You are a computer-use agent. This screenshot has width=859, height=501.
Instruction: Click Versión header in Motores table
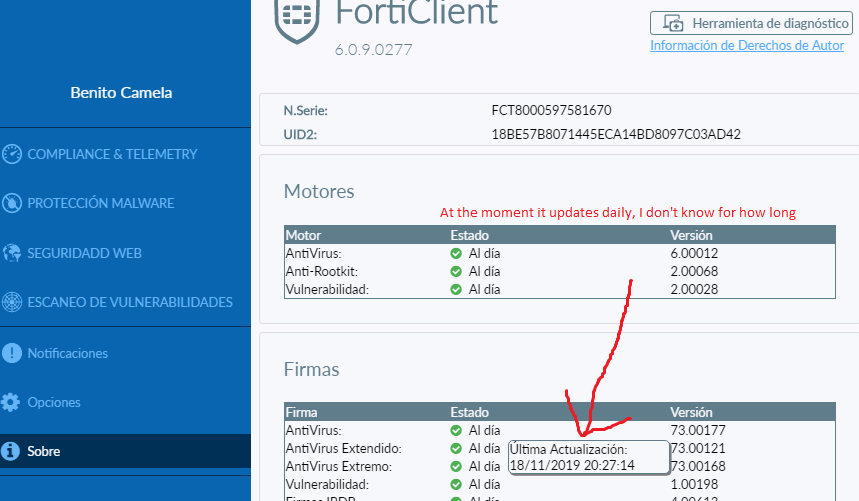pos(691,235)
